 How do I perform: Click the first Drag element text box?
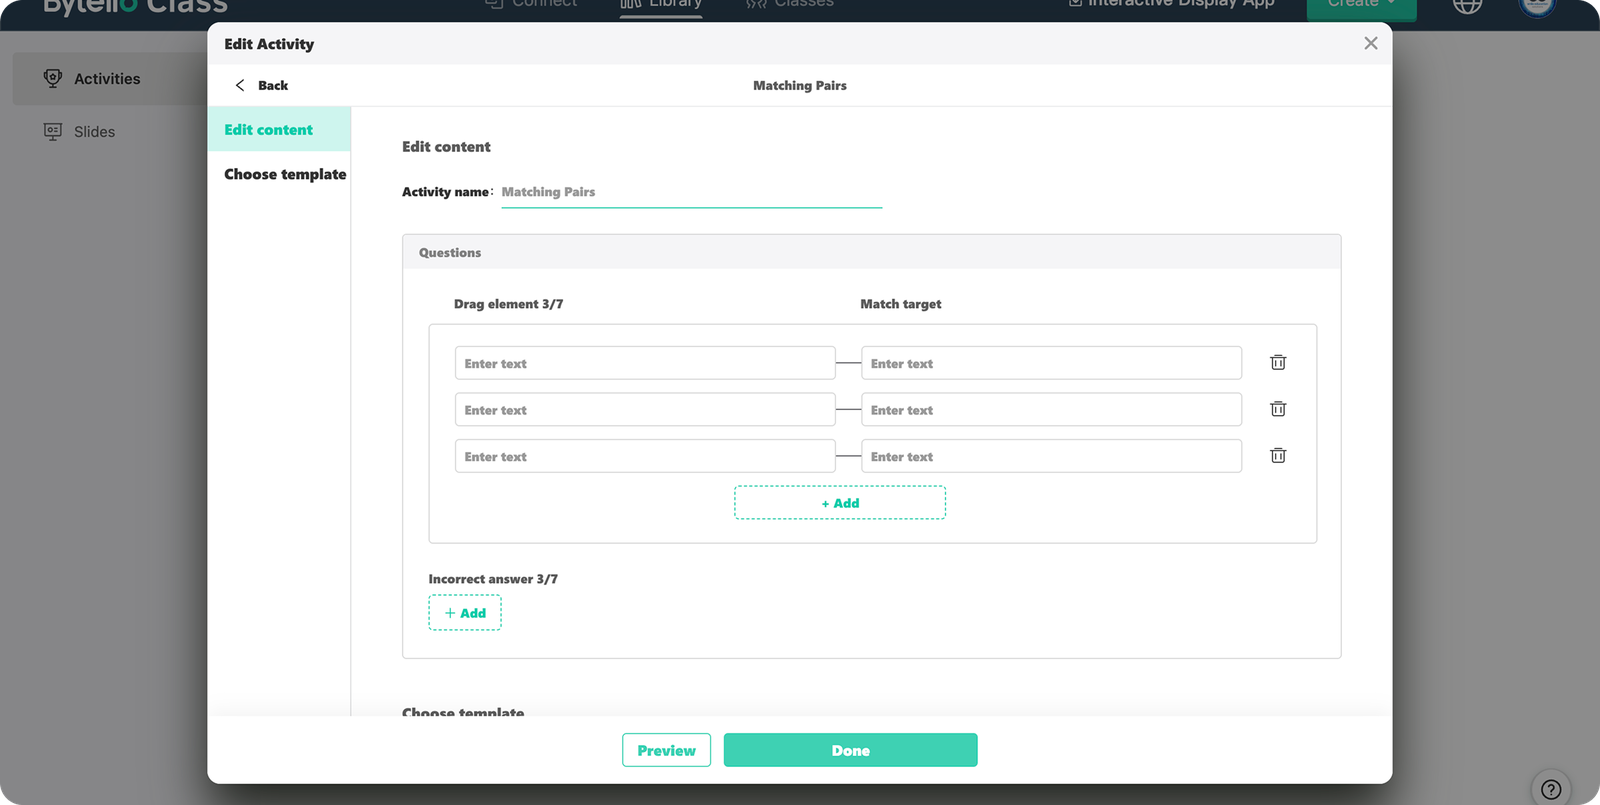pyautogui.click(x=644, y=363)
